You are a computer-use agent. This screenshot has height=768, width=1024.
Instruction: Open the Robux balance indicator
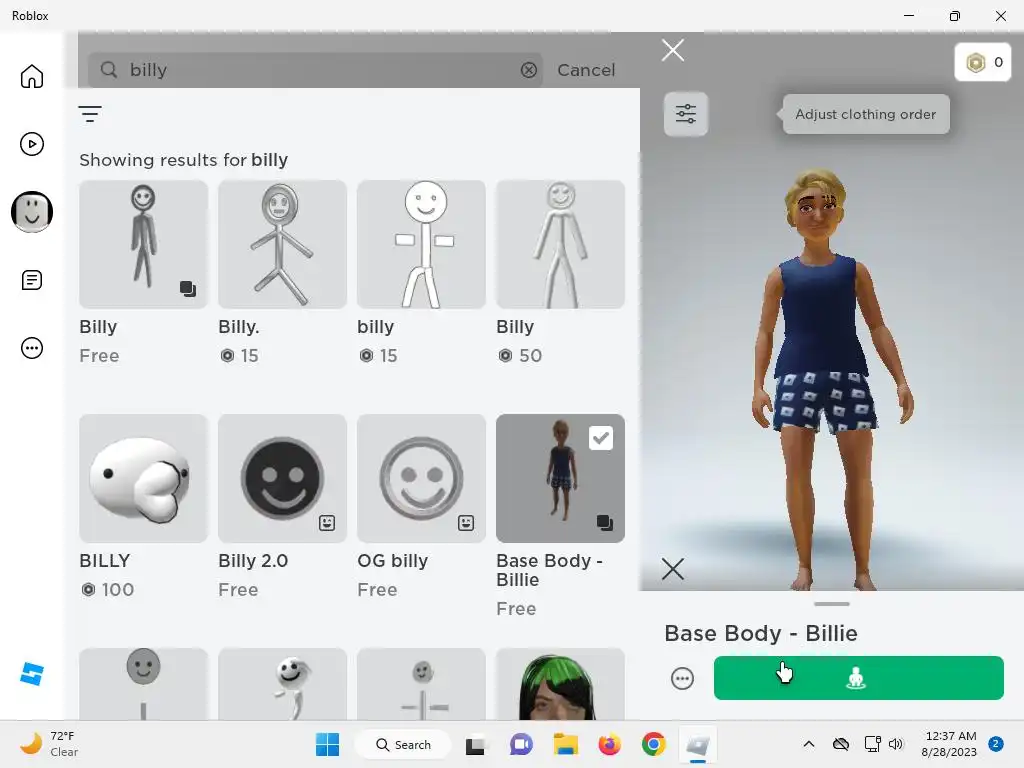[983, 63]
